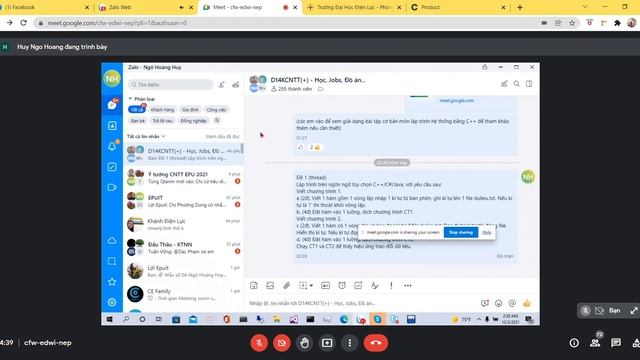Open Zalo messages icon in sidebar
640x360 pixels.
click(x=112, y=105)
